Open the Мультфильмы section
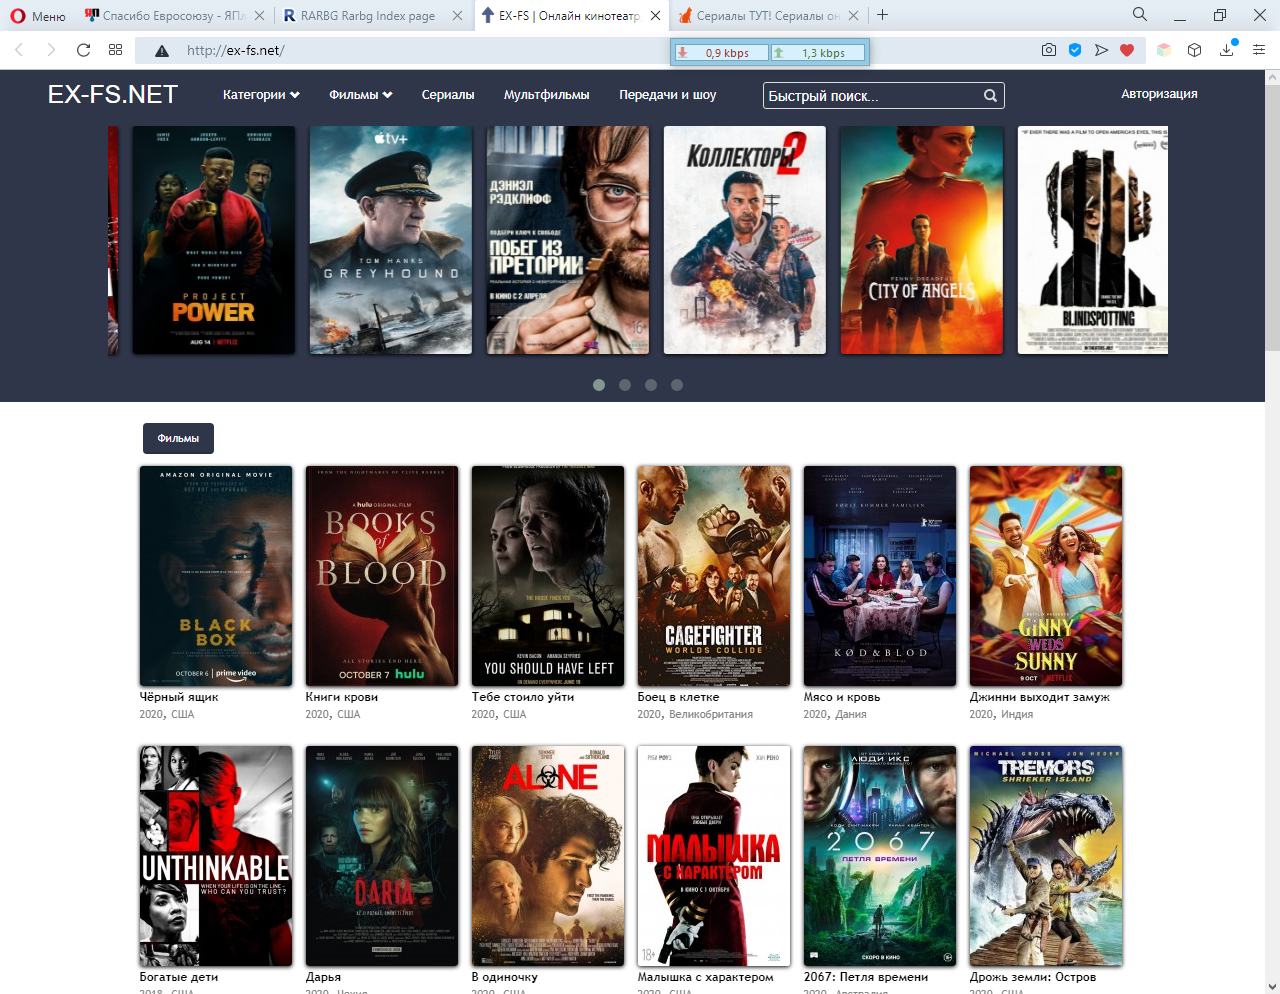 (547, 94)
